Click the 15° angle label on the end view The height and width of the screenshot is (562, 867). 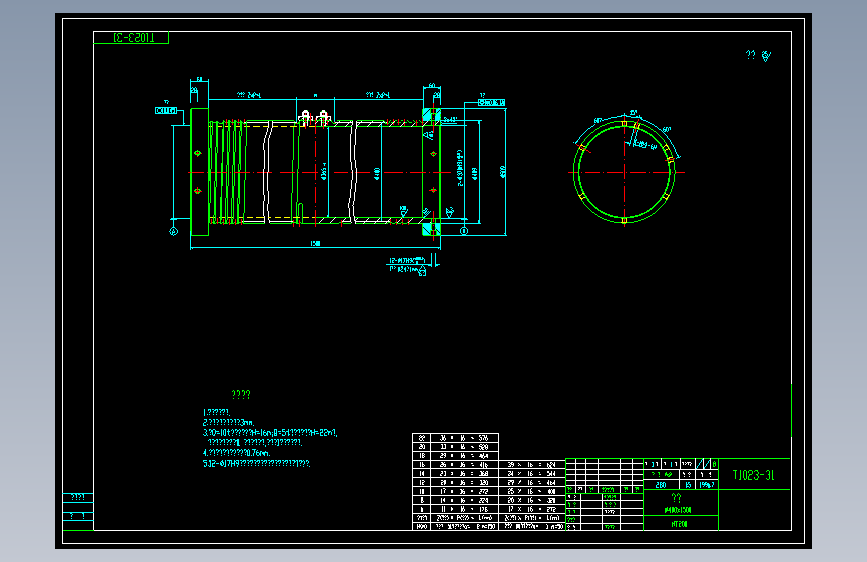(x=634, y=113)
